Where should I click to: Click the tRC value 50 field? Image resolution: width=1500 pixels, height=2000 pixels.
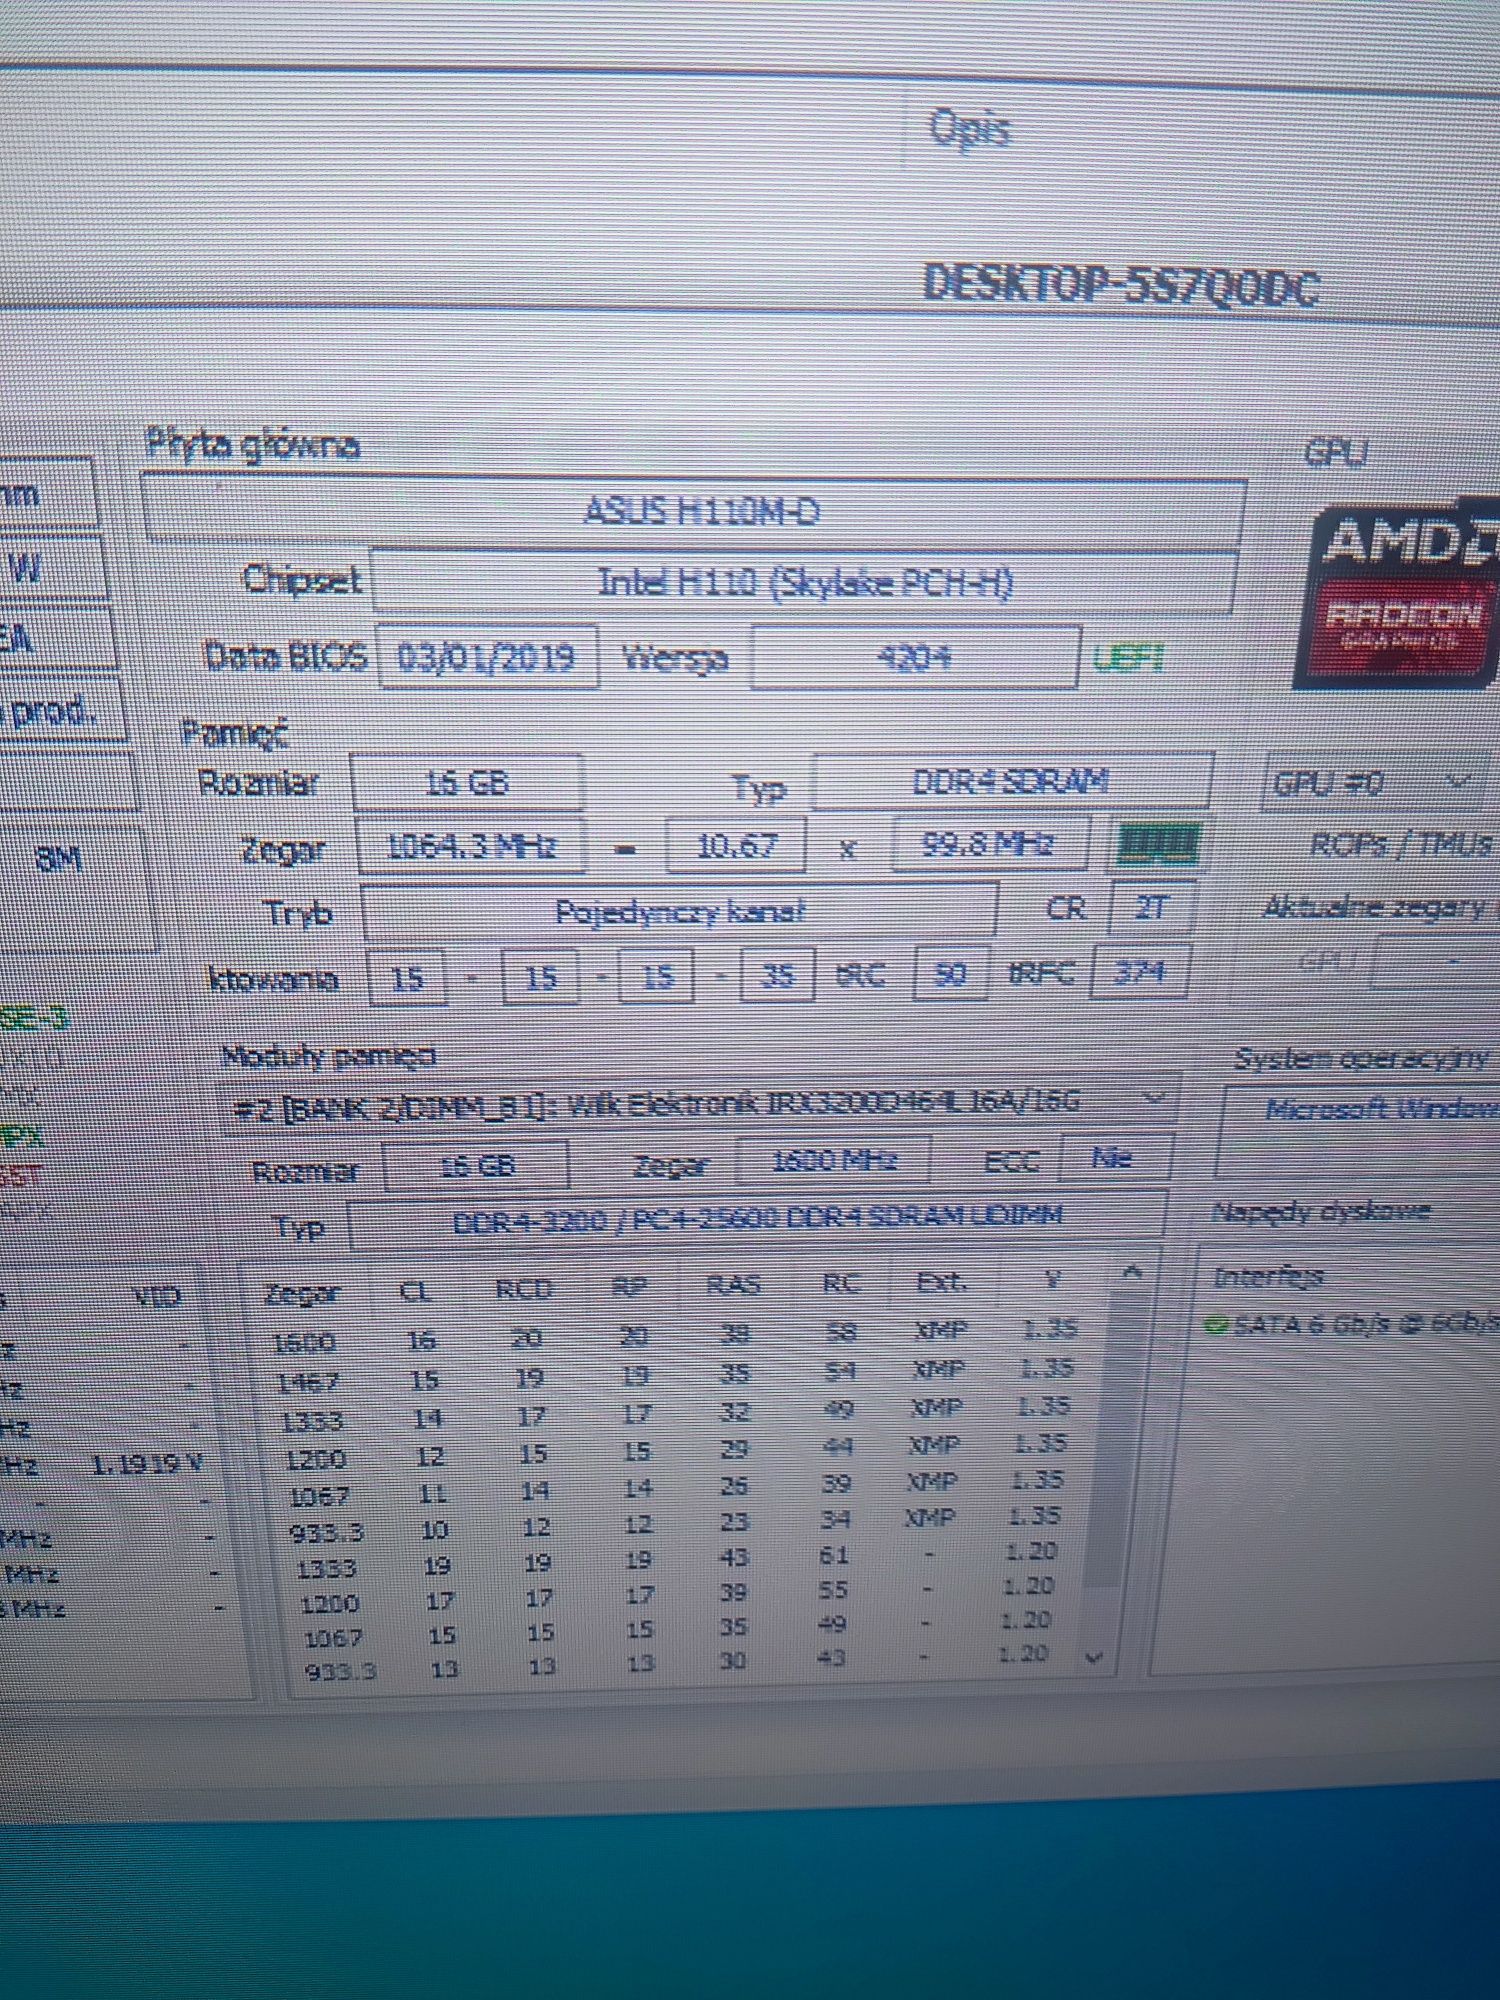click(x=951, y=972)
